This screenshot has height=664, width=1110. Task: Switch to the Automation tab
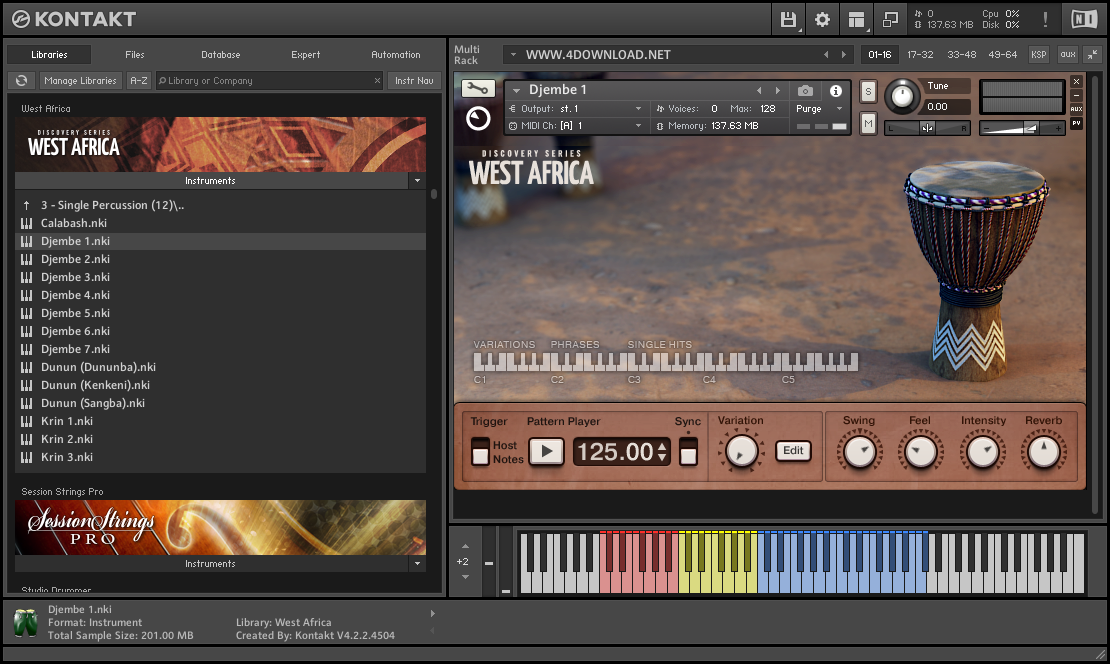(x=395, y=55)
